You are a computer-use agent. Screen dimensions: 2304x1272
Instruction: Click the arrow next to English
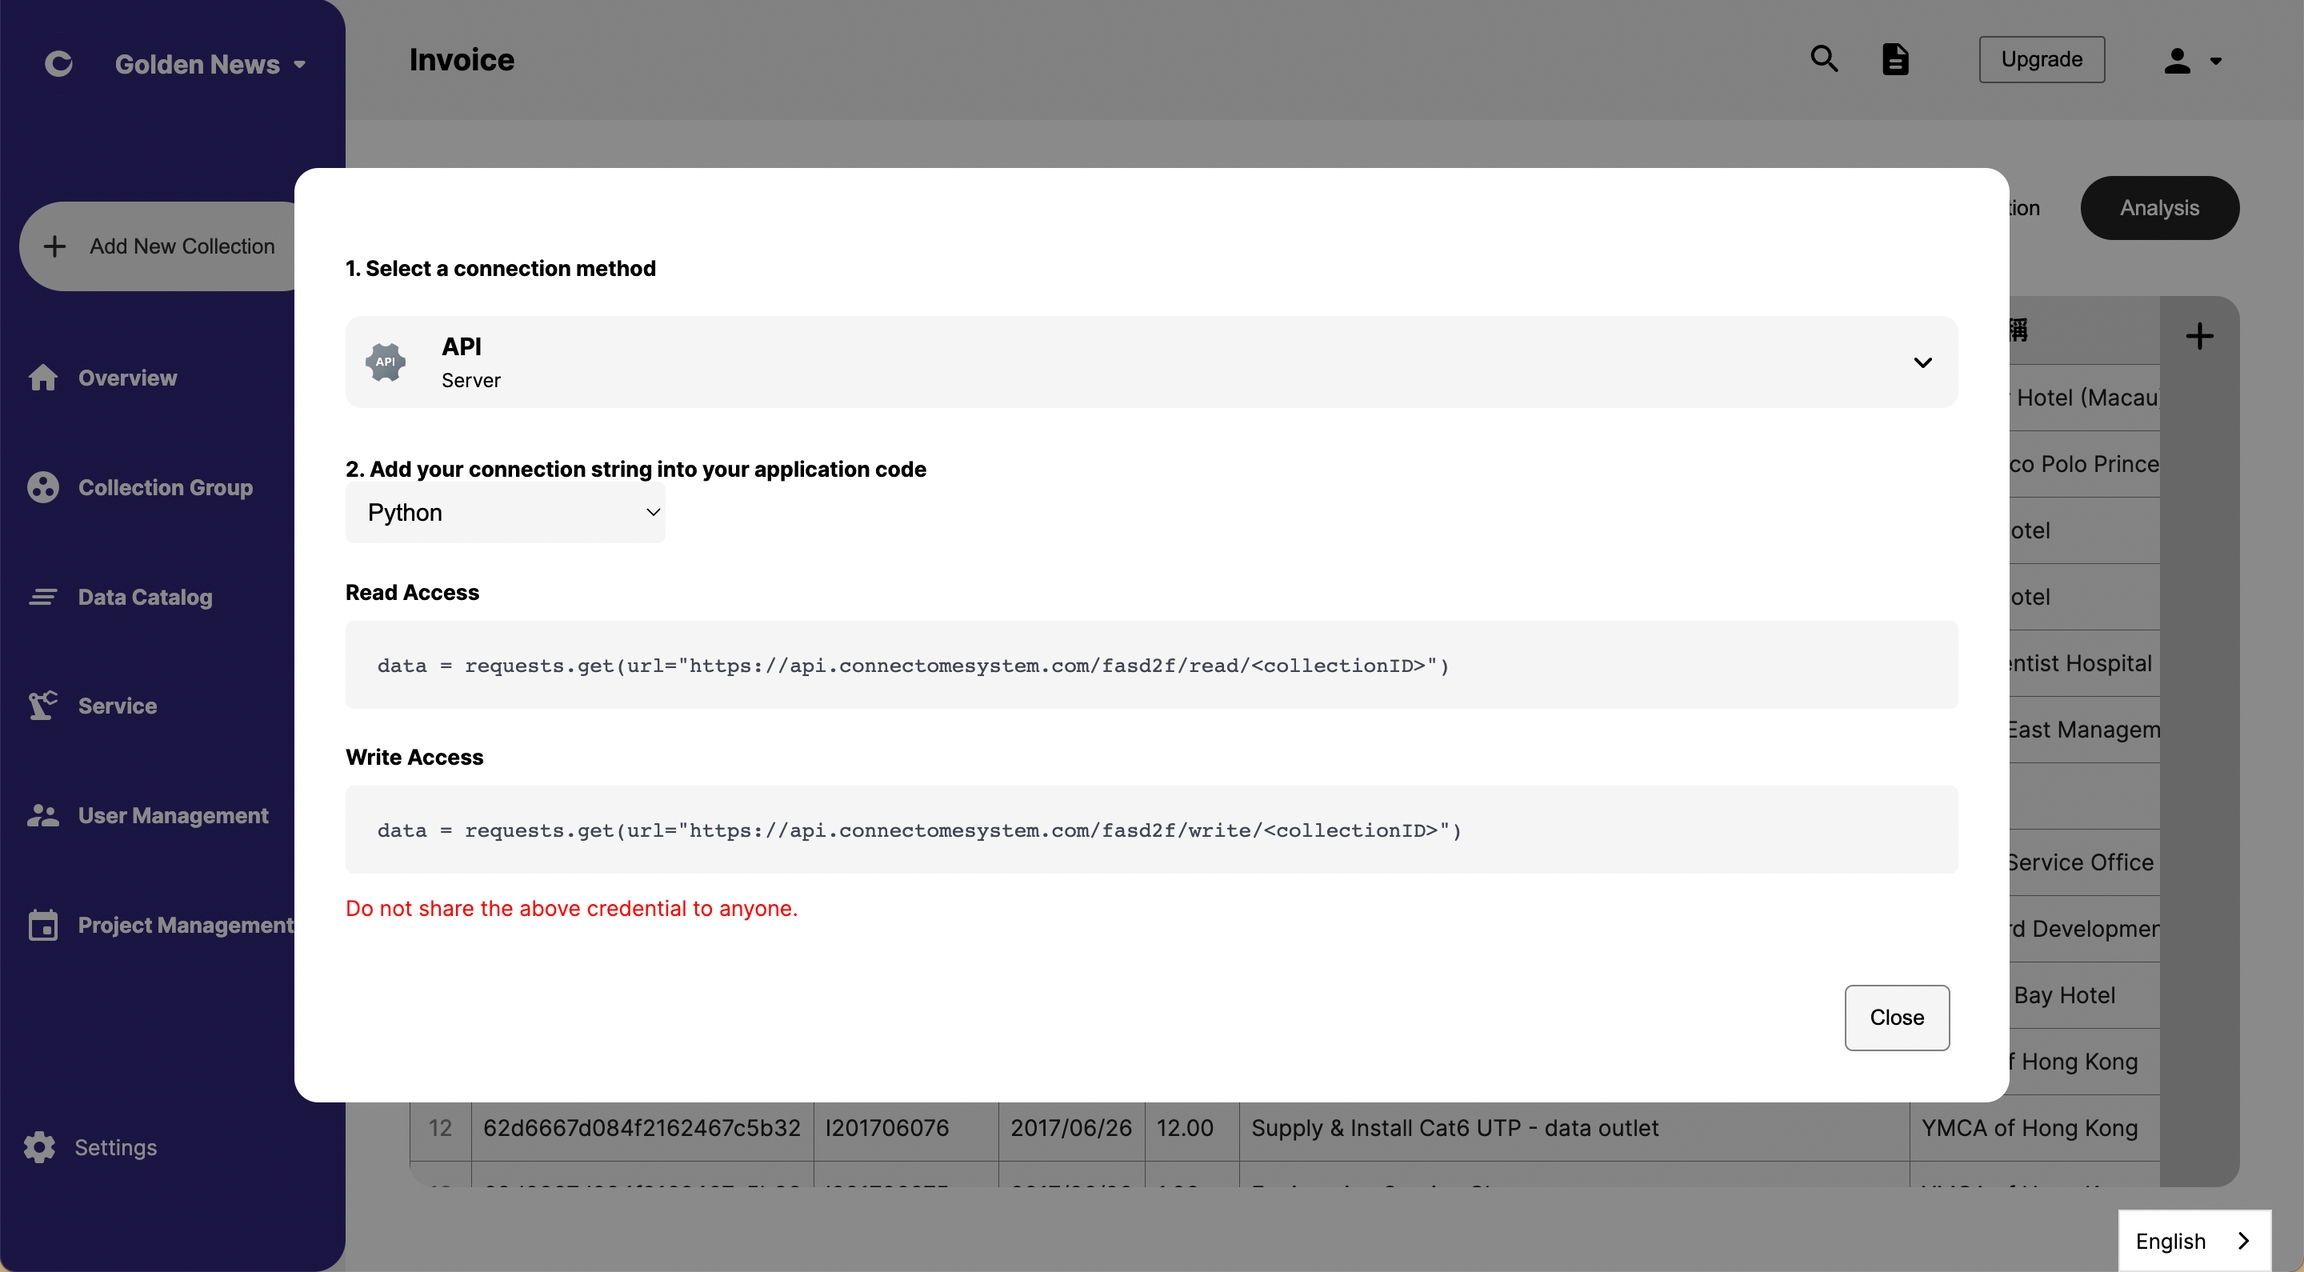(2243, 1241)
